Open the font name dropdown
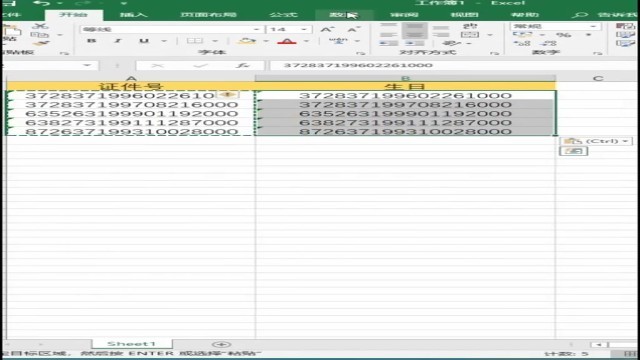The height and width of the screenshot is (360, 640). (x=256, y=29)
